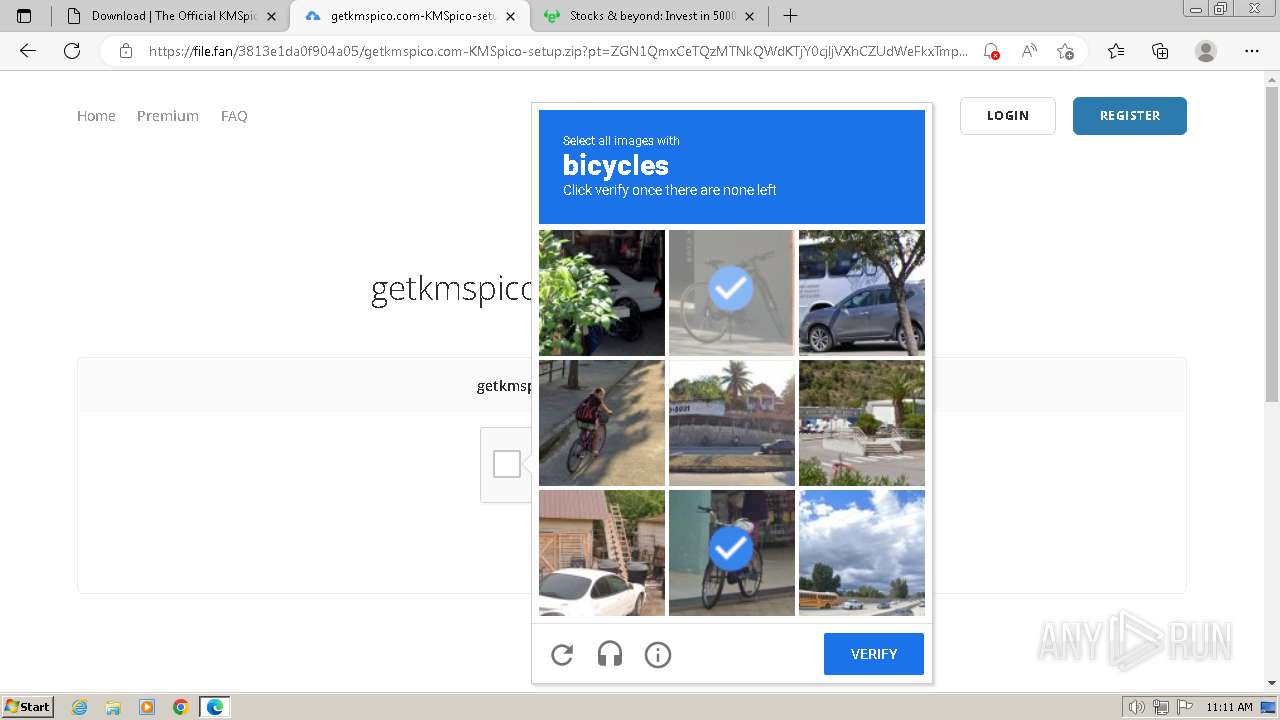Open captcha help info icon
The image size is (1280, 720).
coord(657,655)
